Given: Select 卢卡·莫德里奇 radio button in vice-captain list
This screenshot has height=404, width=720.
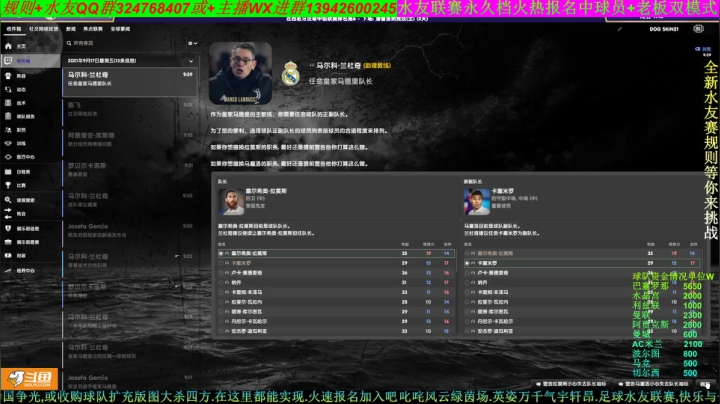Looking at the screenshot, I should point(467,273).
